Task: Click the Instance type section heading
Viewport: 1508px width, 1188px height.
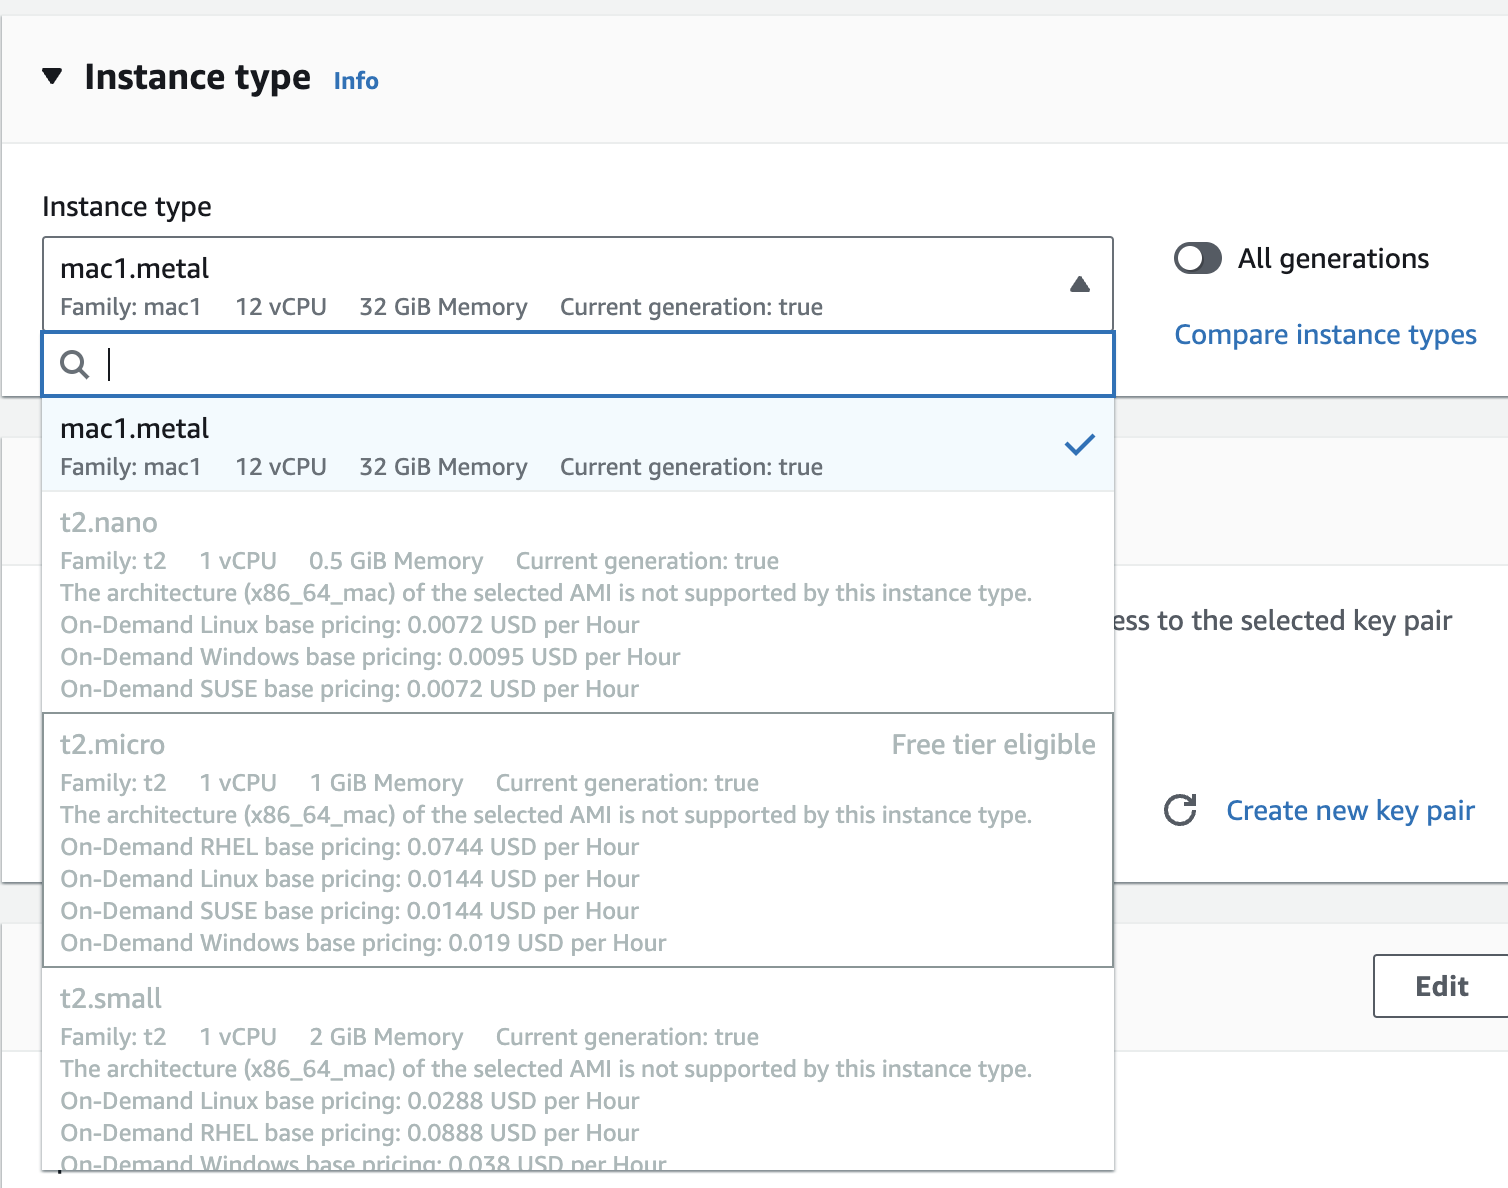Action: [197, 77]
